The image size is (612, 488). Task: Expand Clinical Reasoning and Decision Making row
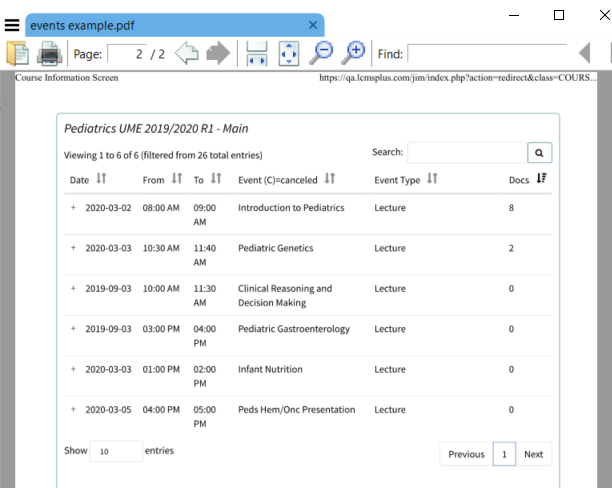click(x=73, y=288)
